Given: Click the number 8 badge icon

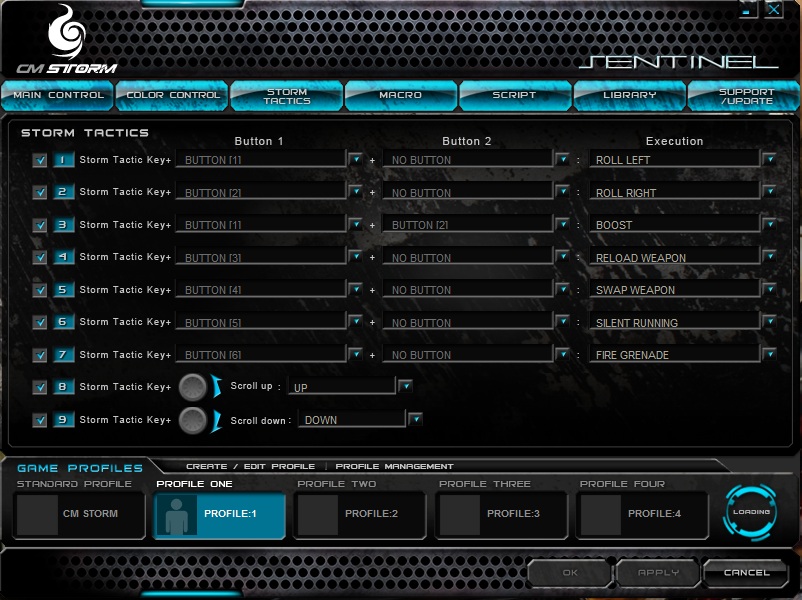Looking at the screenshot, I should (63, 387).
